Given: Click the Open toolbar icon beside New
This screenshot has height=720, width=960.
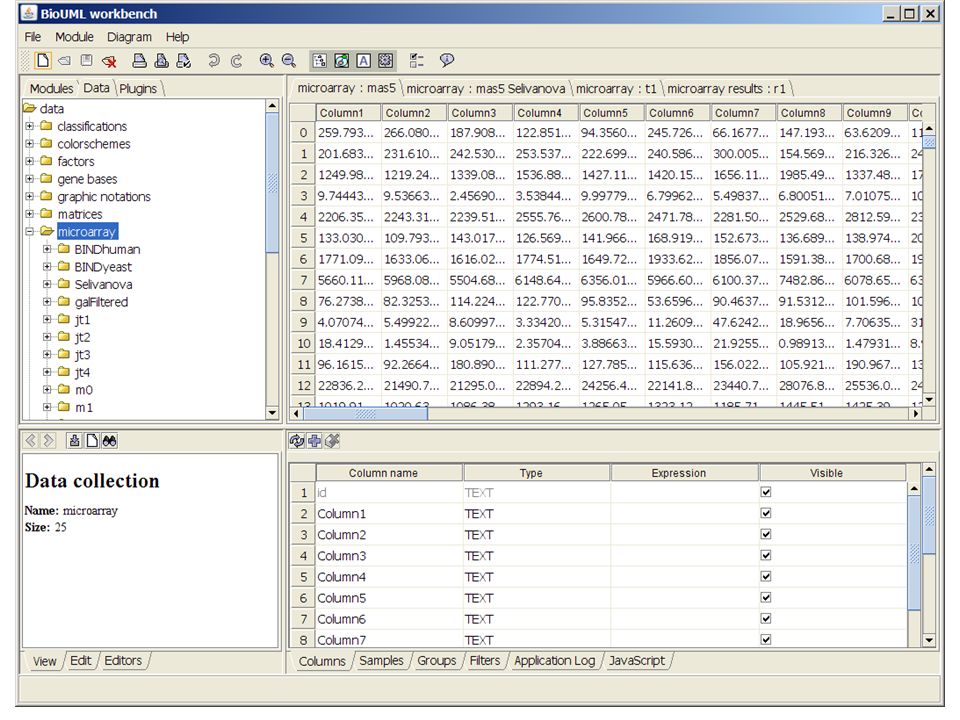Looking at the screenshot, I should pyautogui.click(x=64, y=60).
